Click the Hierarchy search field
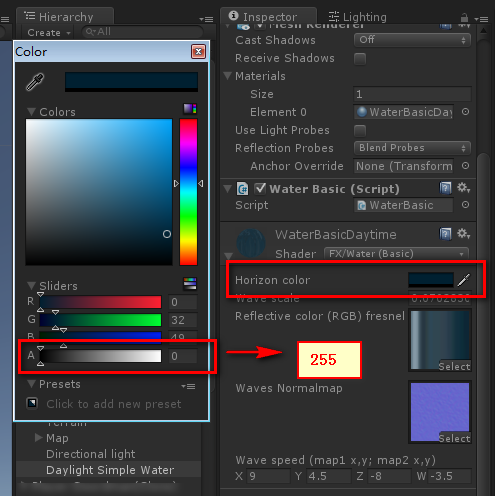The width and height of the screenshot is (495, 496). click(142, 32)
